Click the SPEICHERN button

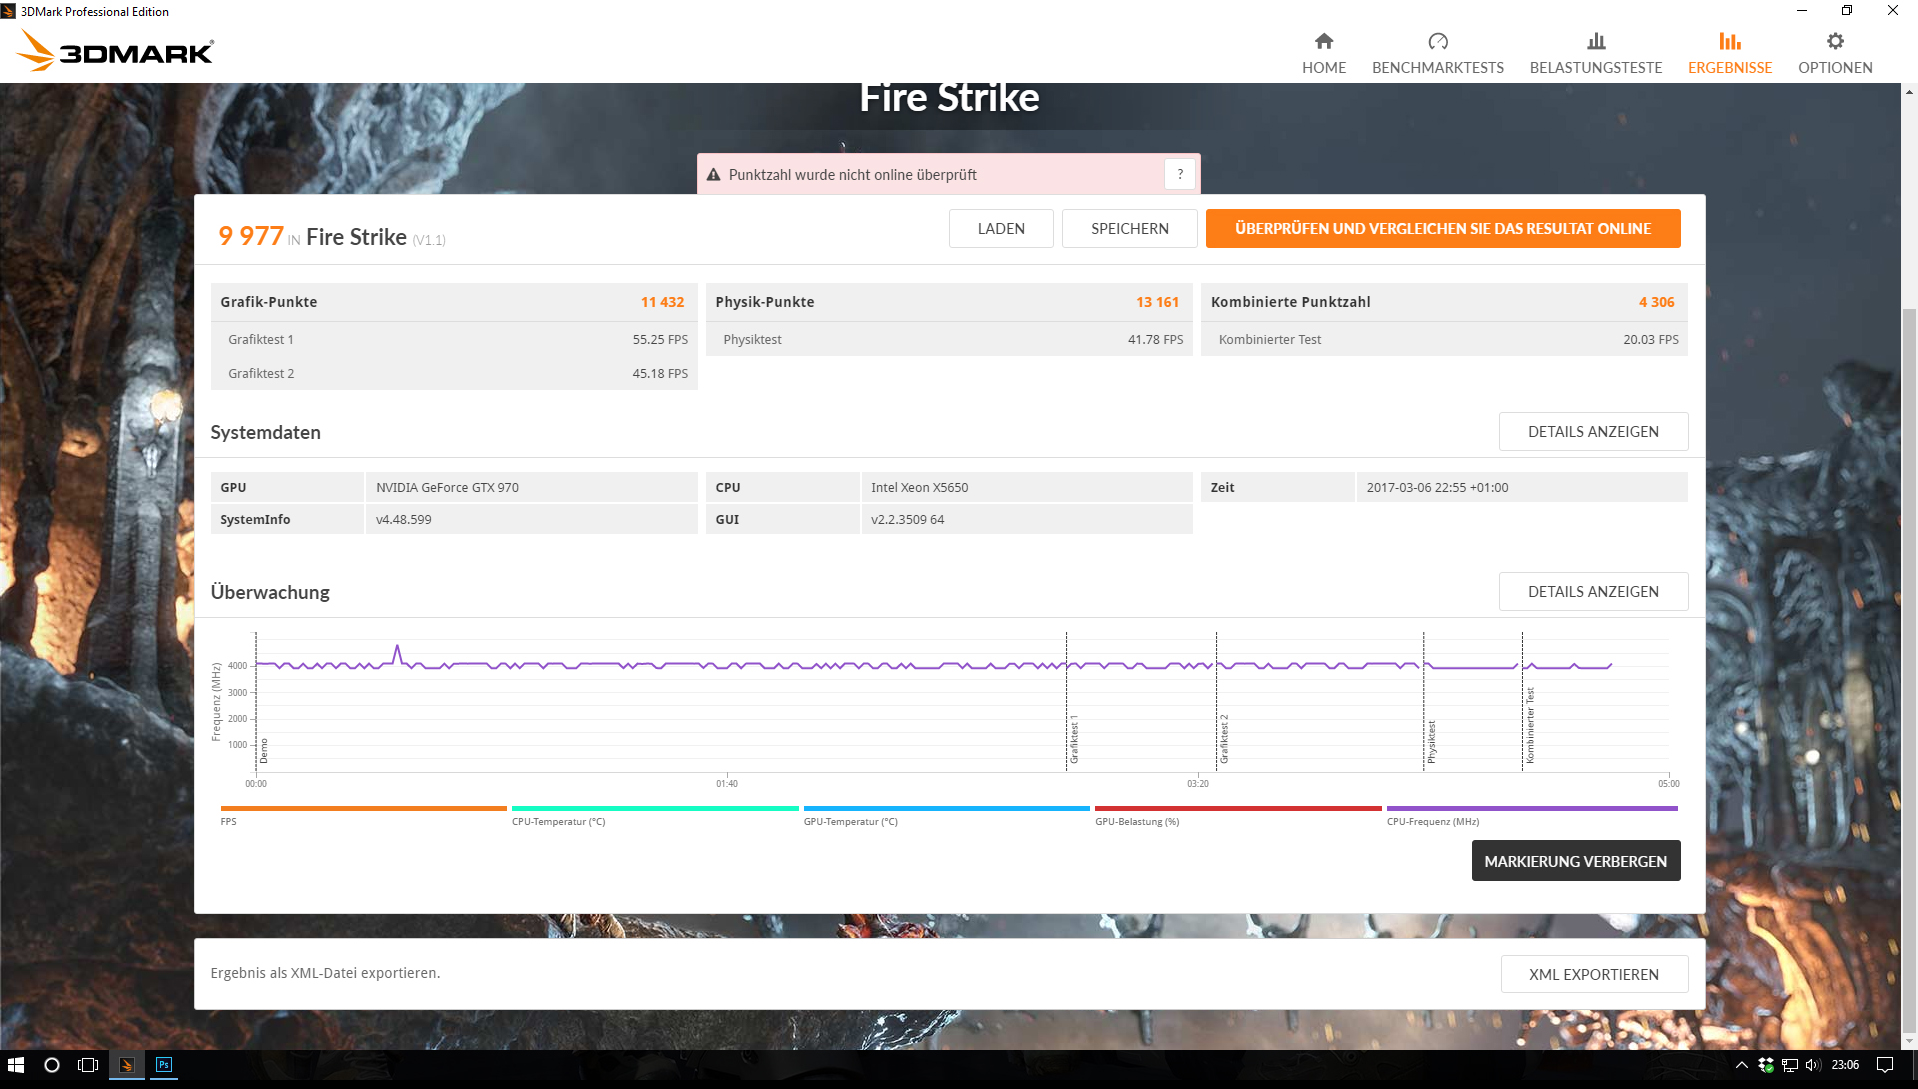point(1129,228)
